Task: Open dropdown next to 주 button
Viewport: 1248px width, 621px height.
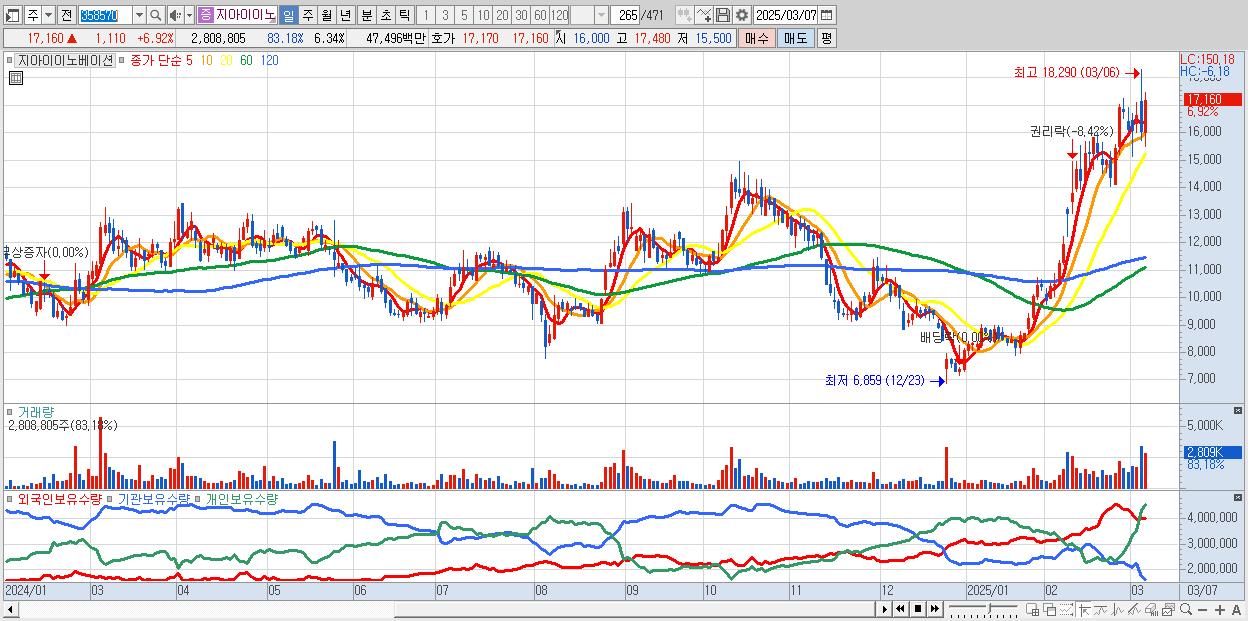Action: coord(48,15)
